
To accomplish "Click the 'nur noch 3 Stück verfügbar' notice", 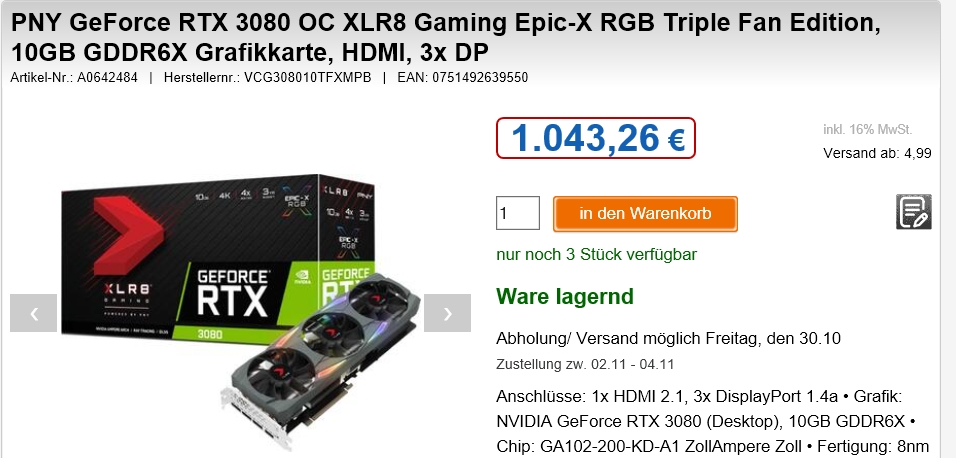I will pos(596,254).
